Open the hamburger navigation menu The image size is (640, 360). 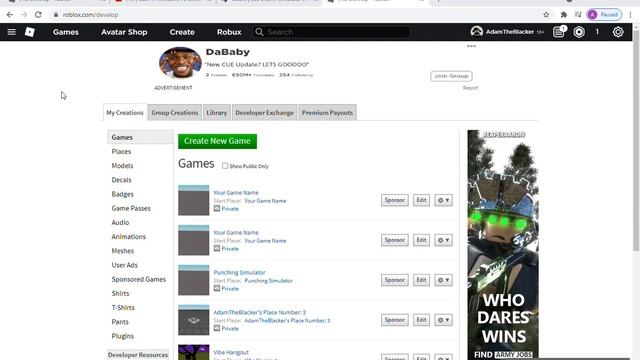11,32
